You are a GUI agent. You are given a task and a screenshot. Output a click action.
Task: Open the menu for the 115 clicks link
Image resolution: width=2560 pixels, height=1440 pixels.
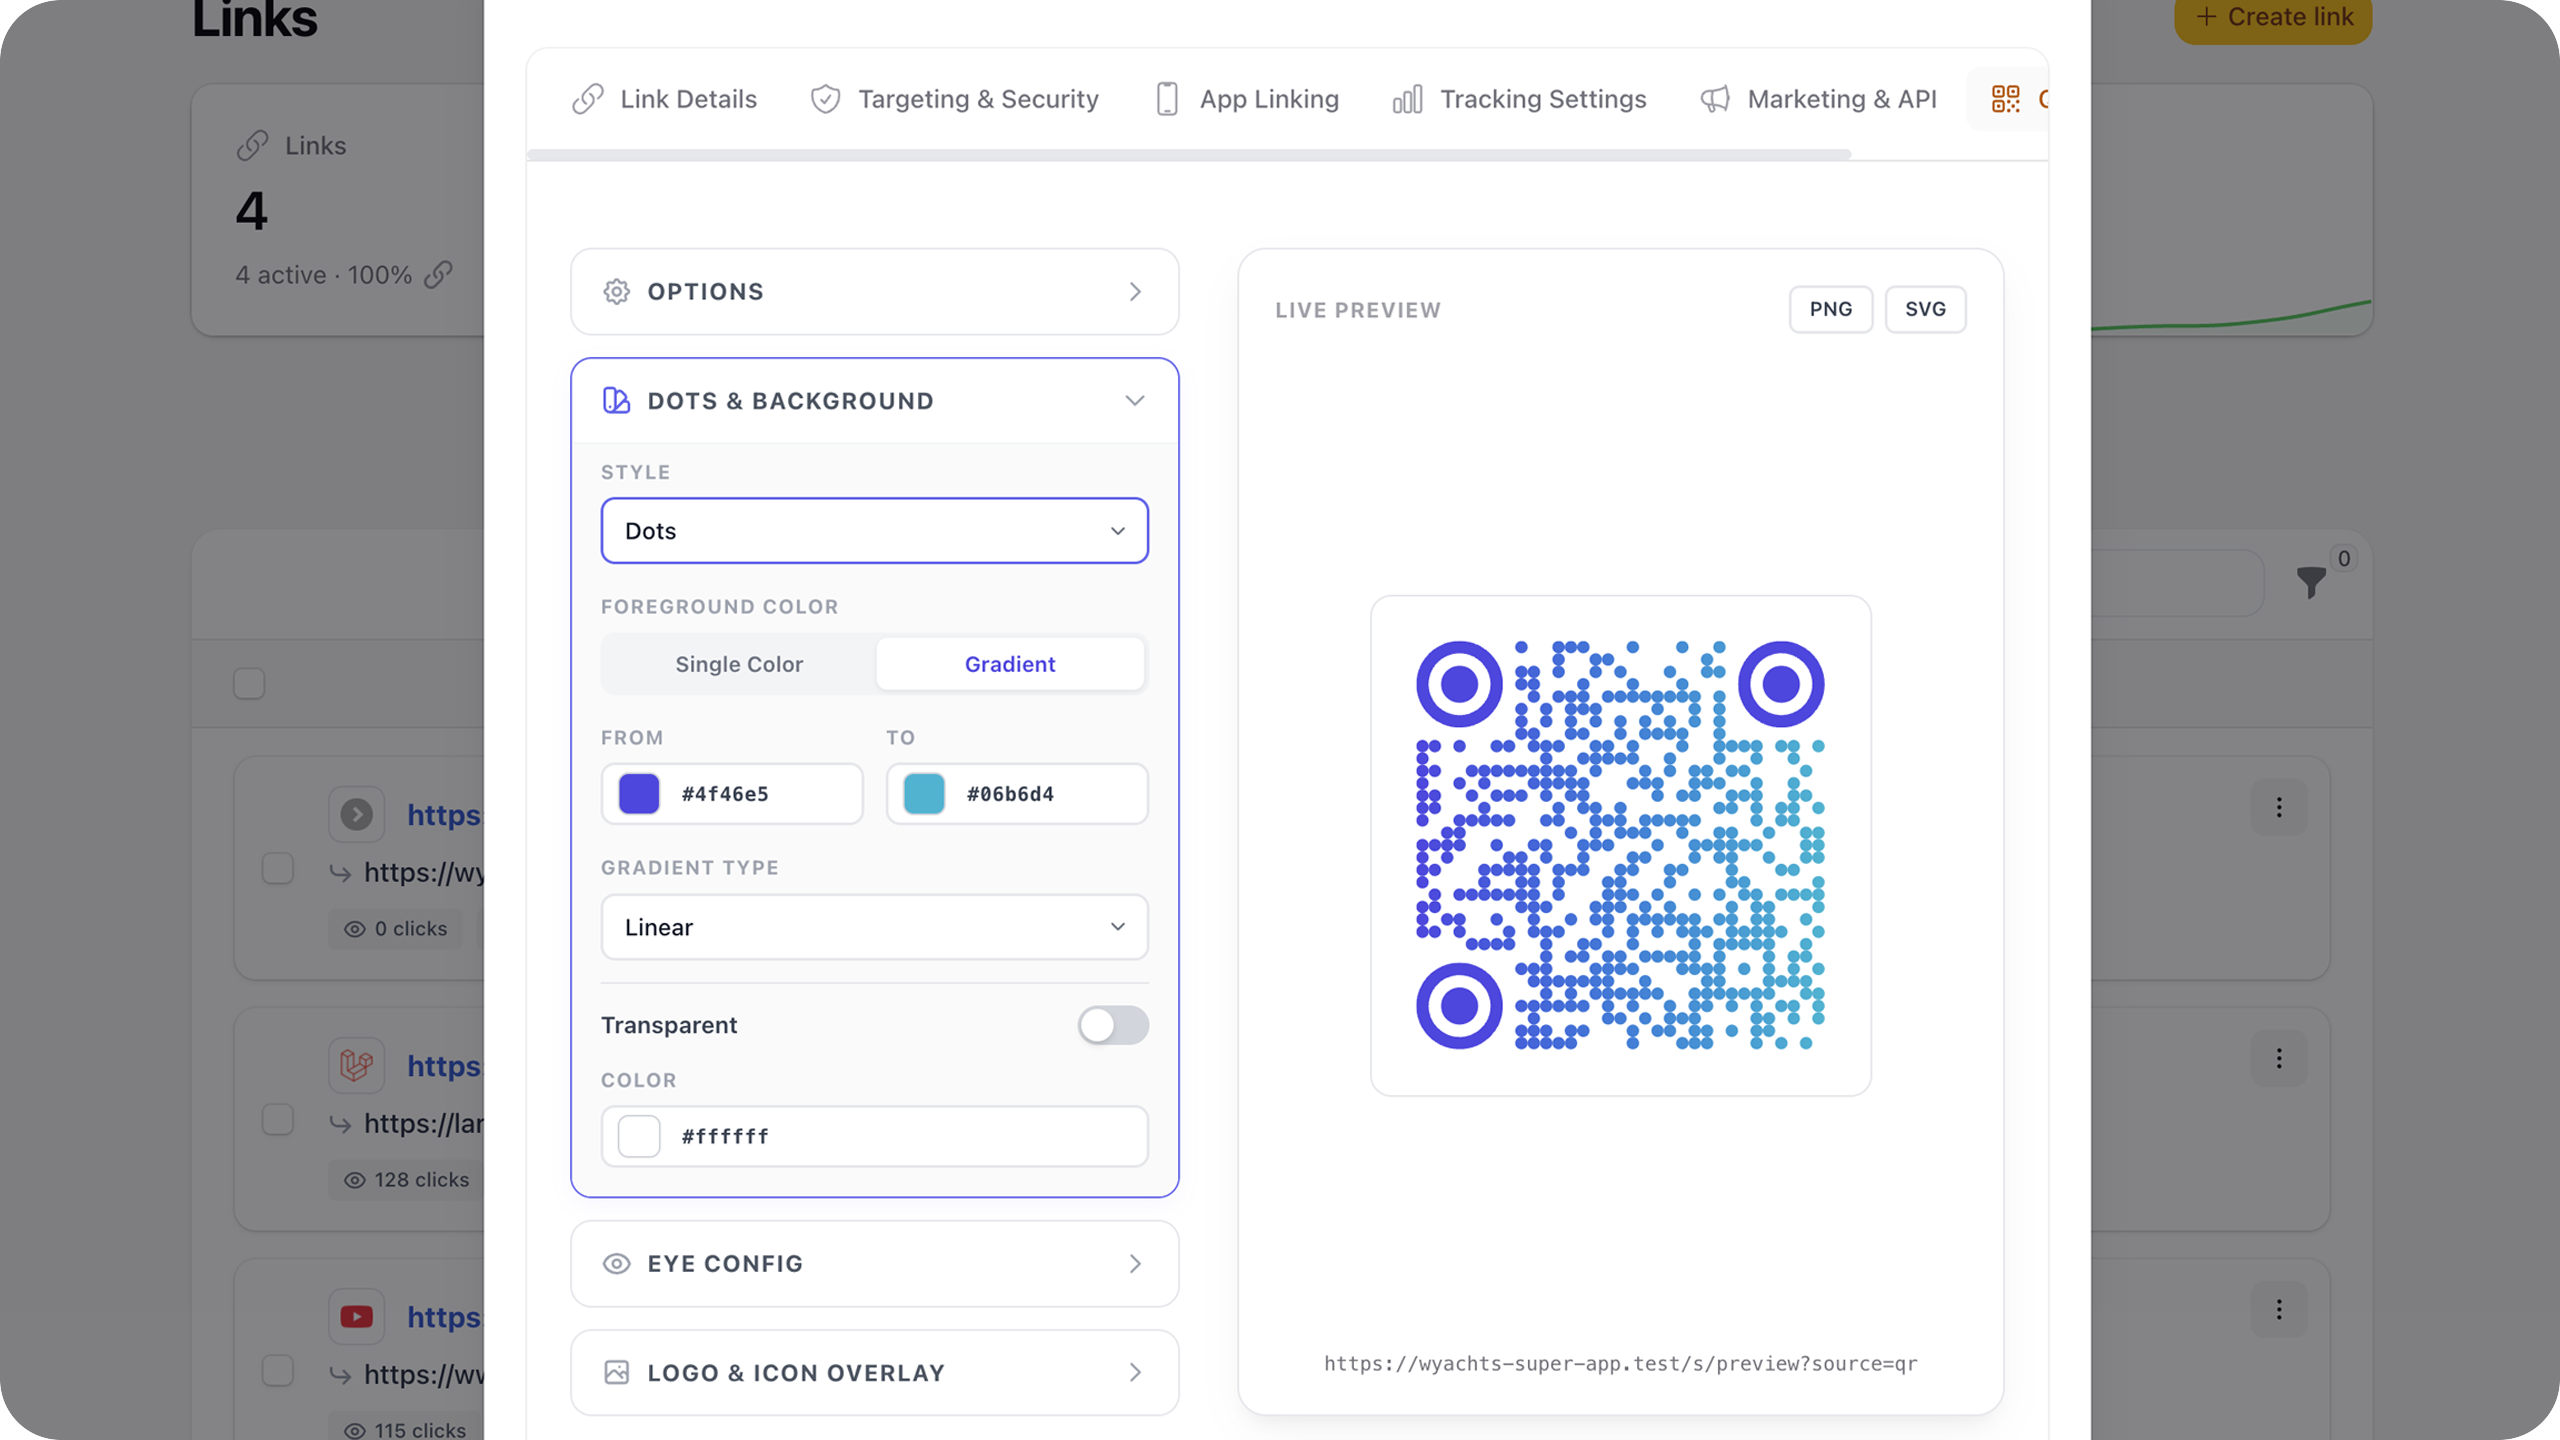click(x=2279, y=1309)
